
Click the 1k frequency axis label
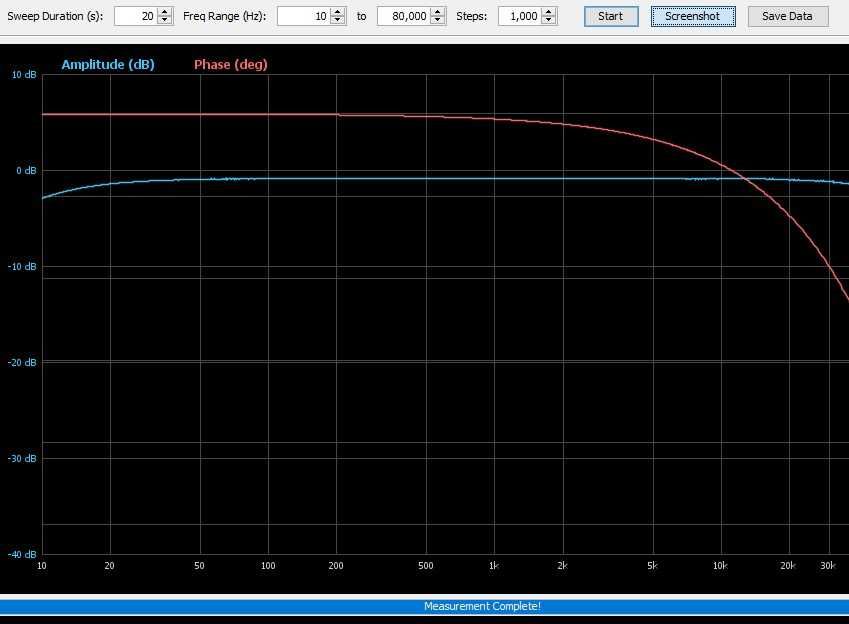pyautogui.click(x=493, y=566)
